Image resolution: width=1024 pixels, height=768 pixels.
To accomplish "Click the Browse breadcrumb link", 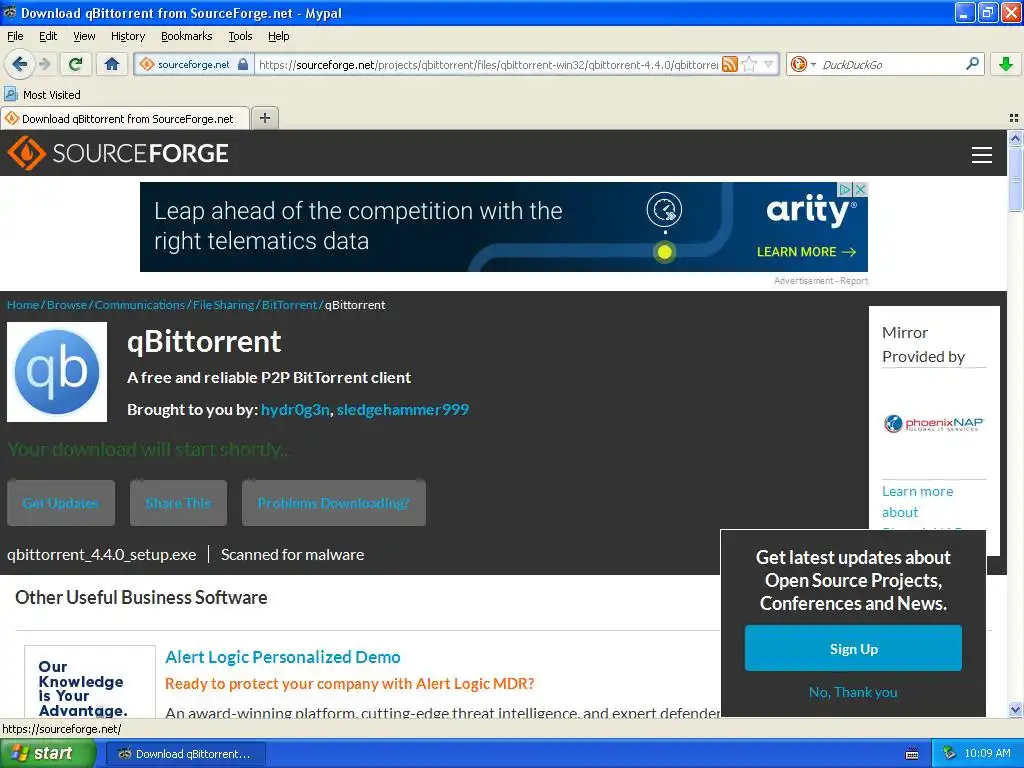I will pos(67,305).
